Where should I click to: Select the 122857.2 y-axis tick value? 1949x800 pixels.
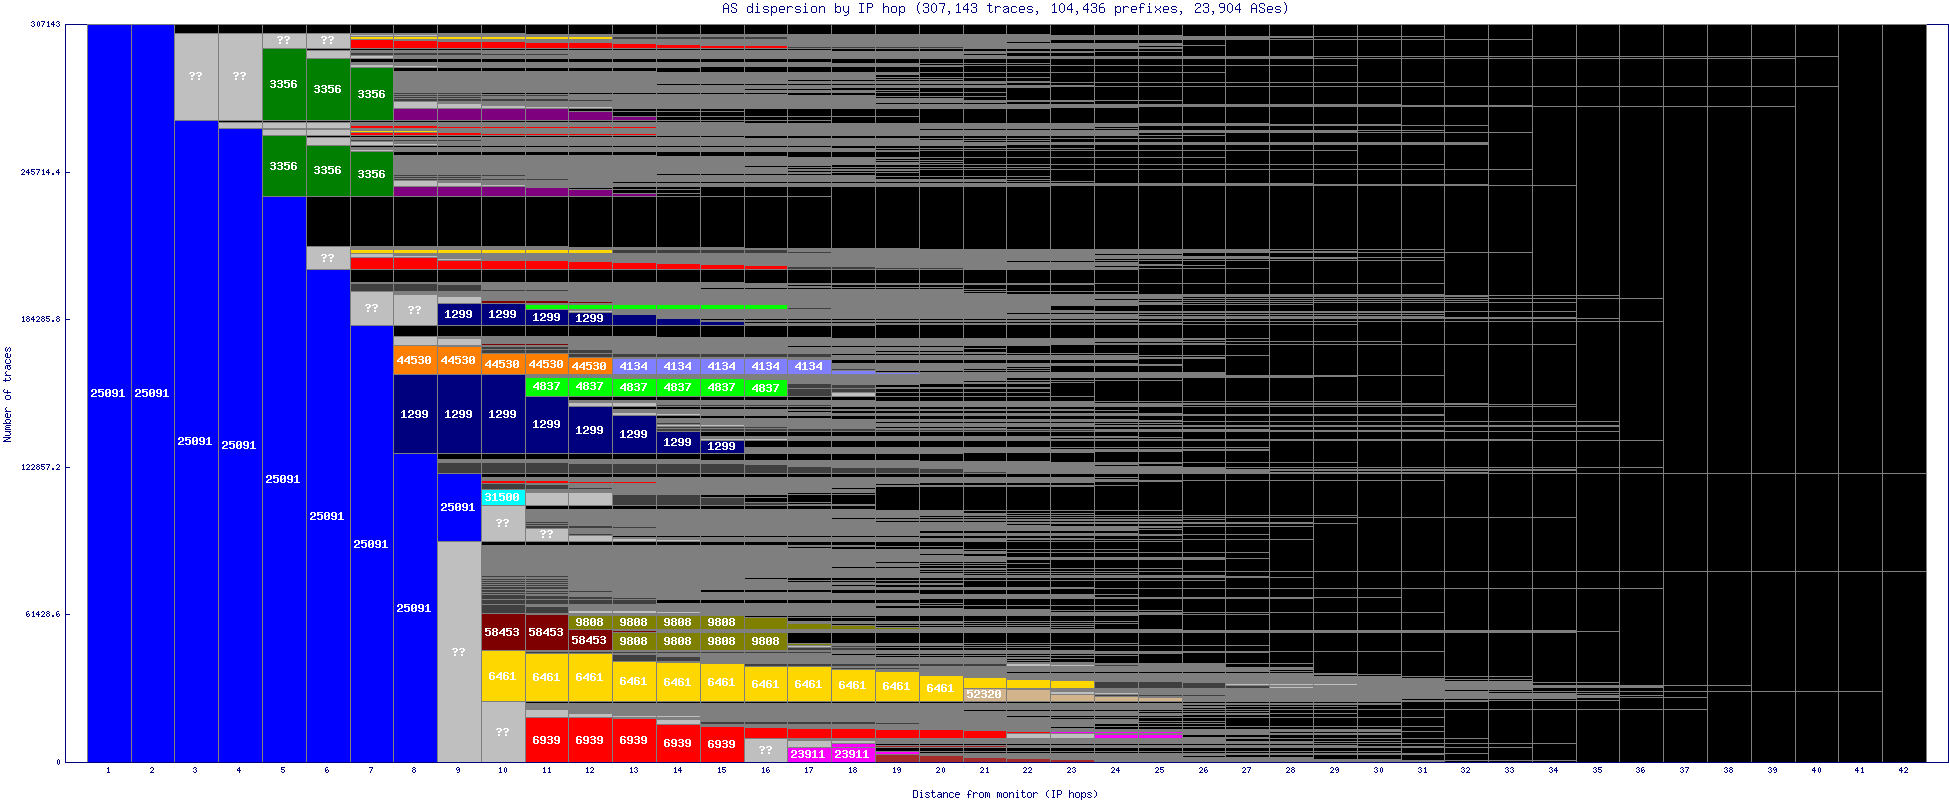point(41,467)
